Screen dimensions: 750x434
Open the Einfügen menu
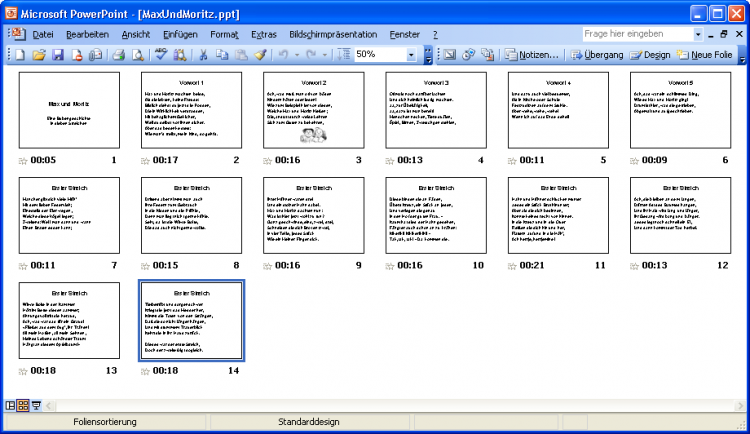click(x=179, y=34)
